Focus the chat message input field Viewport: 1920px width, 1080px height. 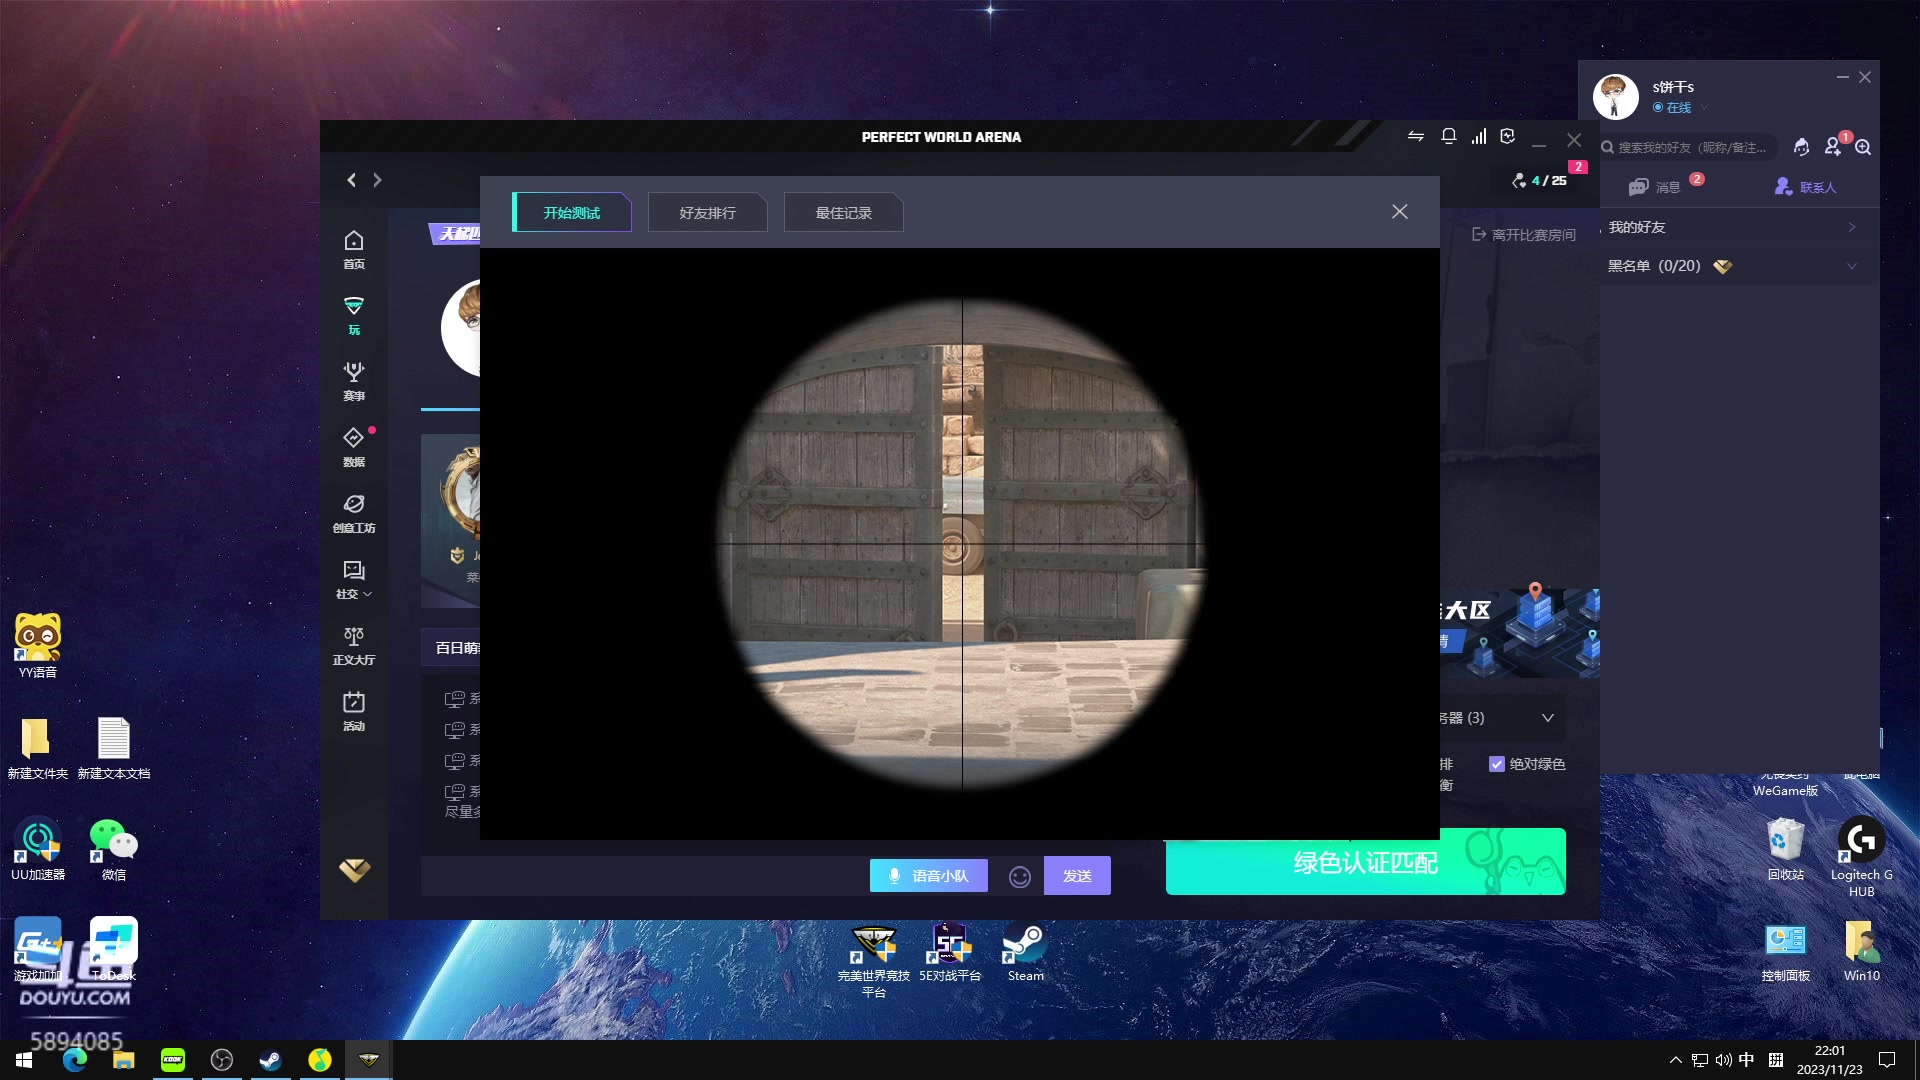644,875
